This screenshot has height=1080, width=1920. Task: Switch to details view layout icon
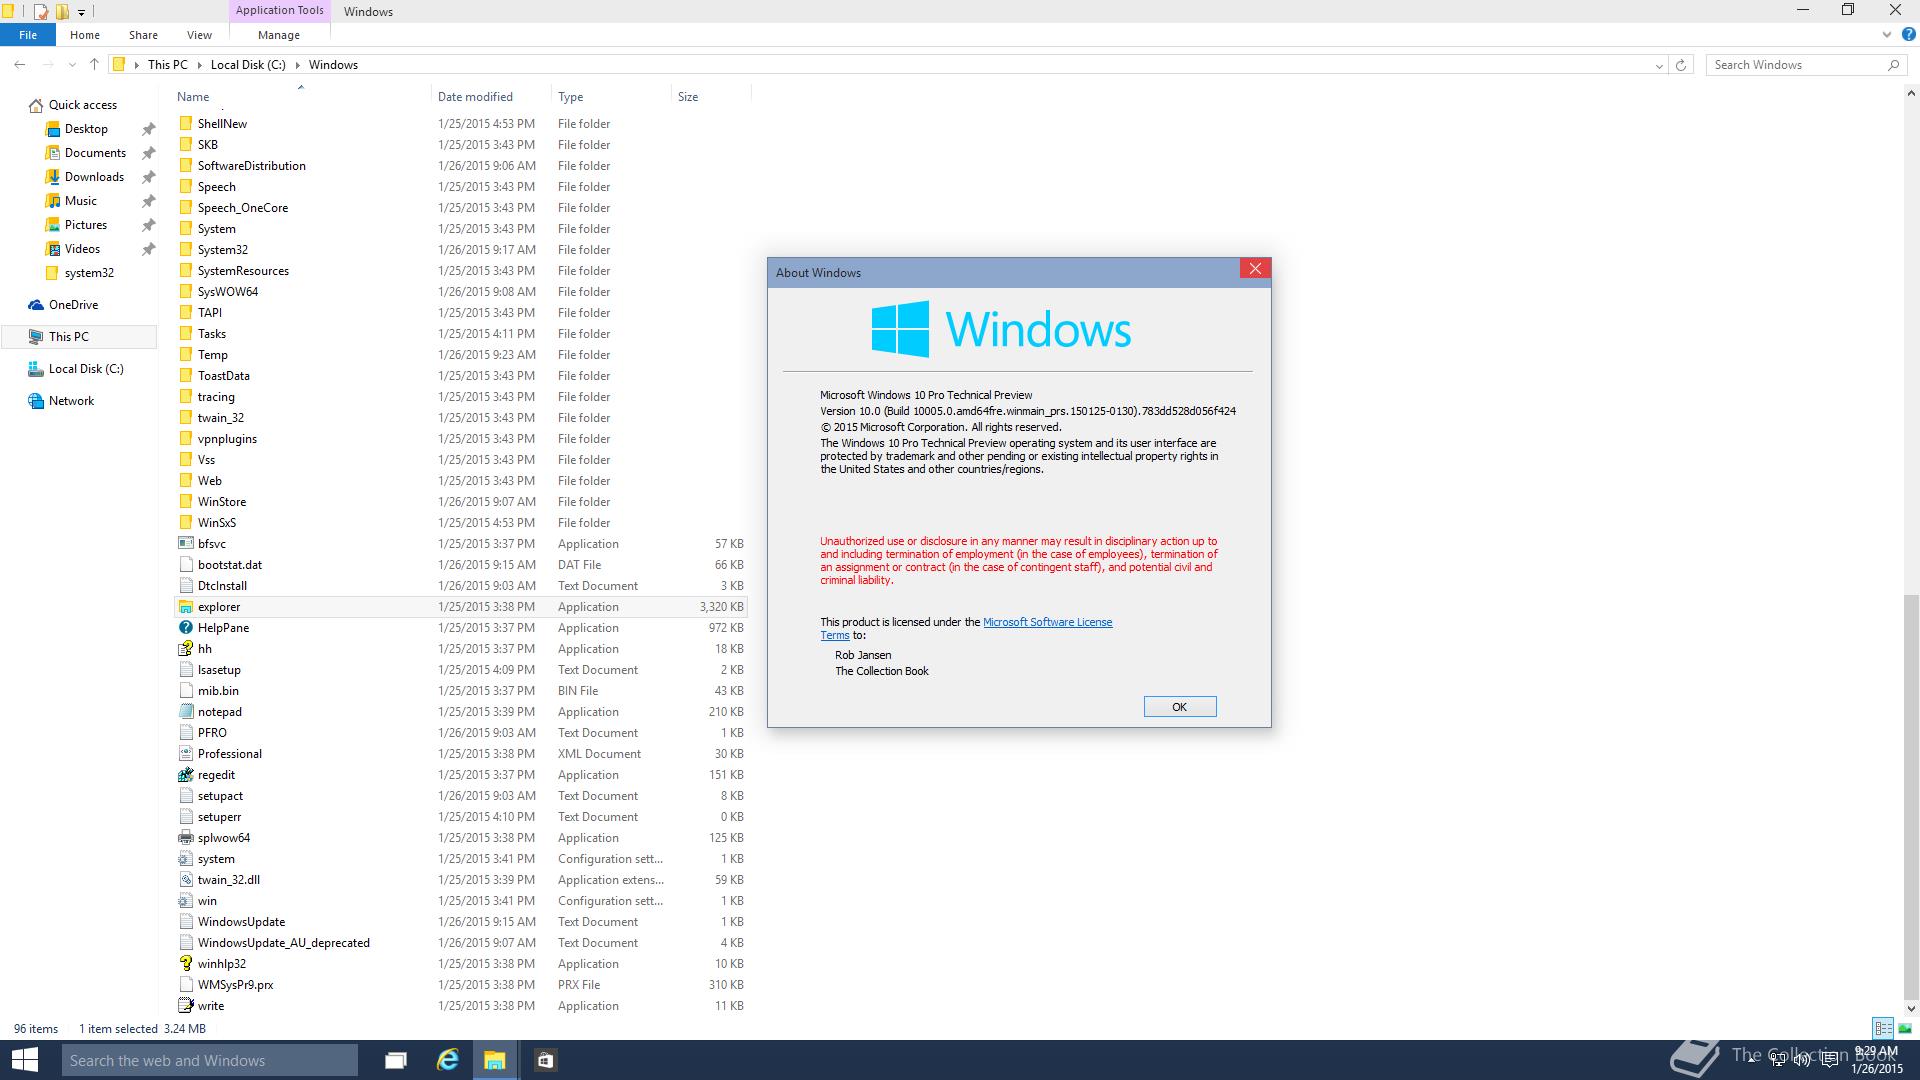click(1883, 1028)
